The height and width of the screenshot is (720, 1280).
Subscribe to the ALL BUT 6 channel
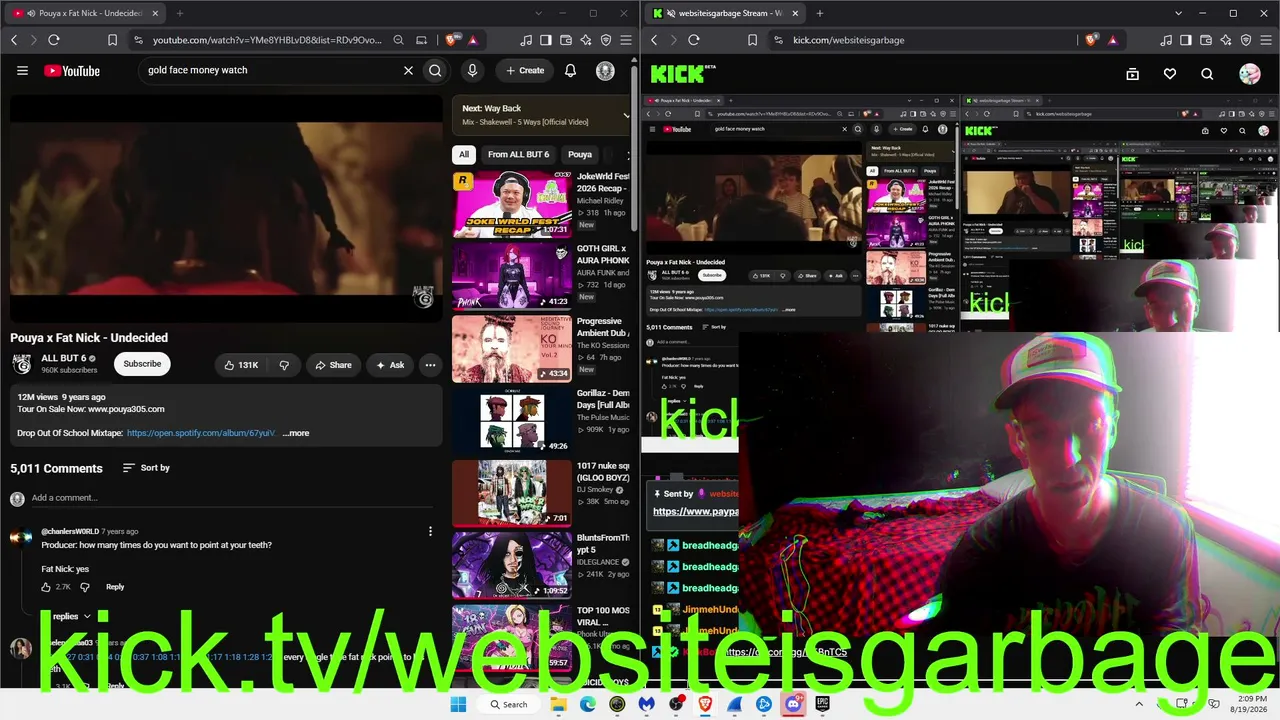coord(142,364)
